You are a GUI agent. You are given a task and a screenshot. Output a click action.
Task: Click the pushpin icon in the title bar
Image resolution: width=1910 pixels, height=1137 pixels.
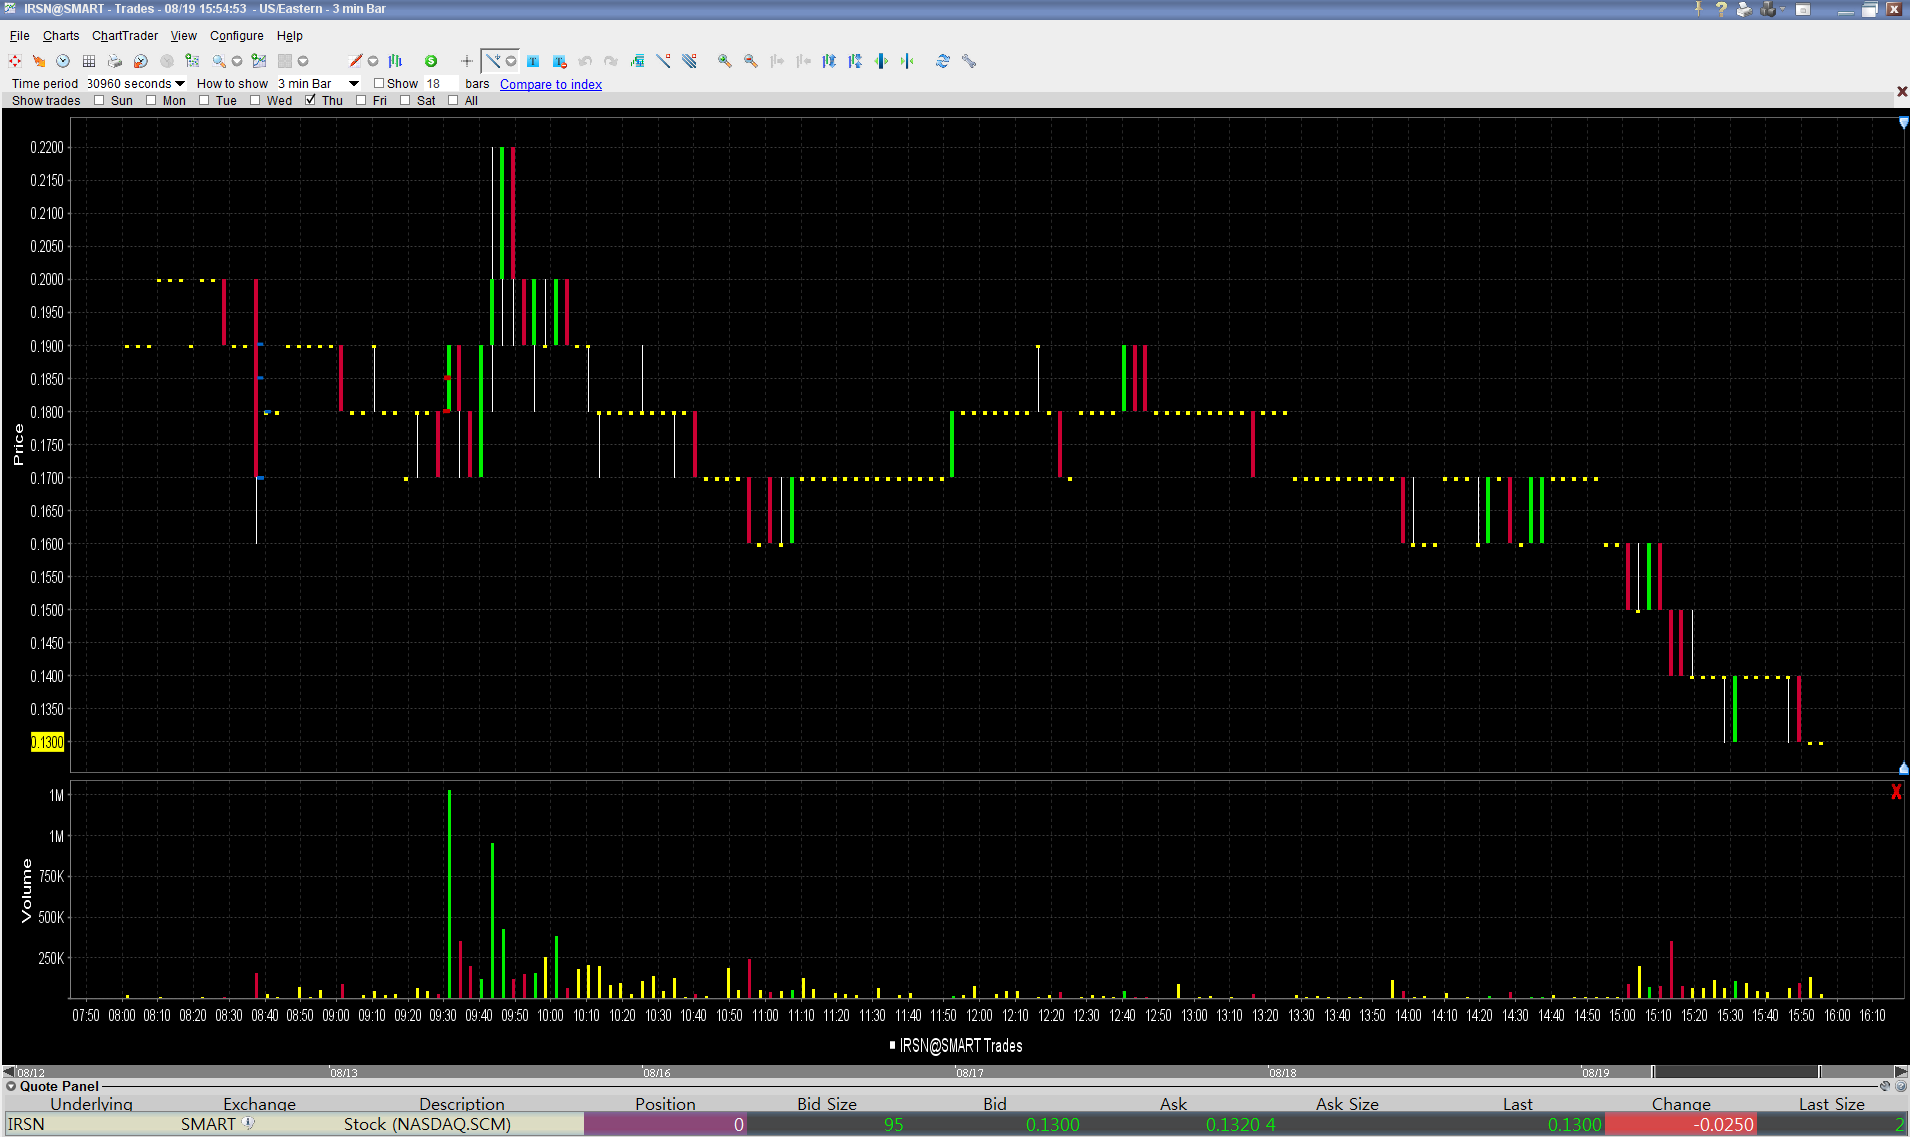tap(1698, 9)
